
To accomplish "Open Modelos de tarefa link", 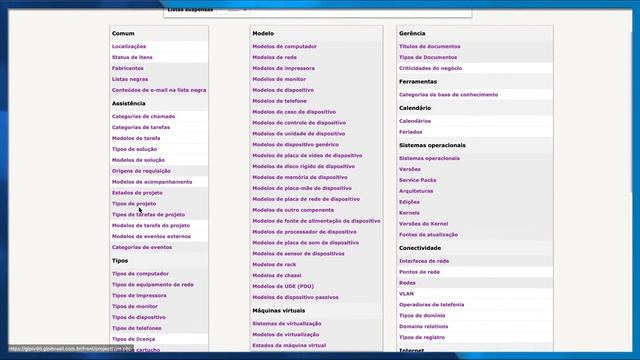I will point(136,138).
